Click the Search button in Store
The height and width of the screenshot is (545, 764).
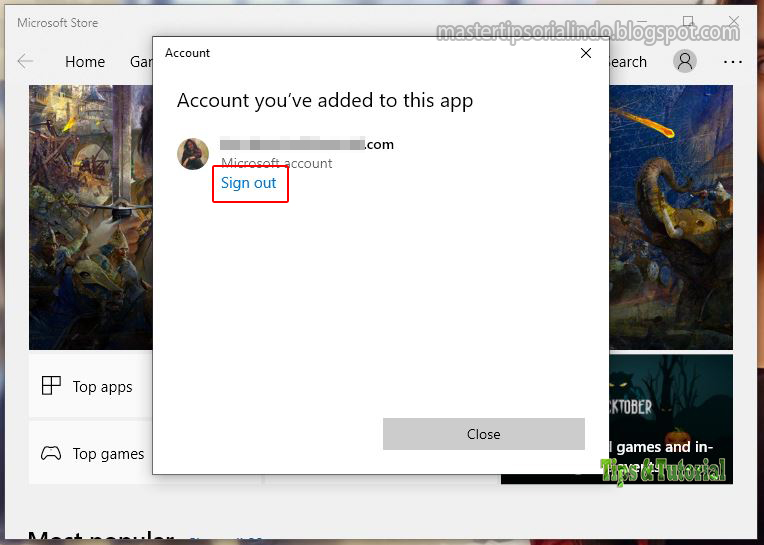(x=628, y=62)
